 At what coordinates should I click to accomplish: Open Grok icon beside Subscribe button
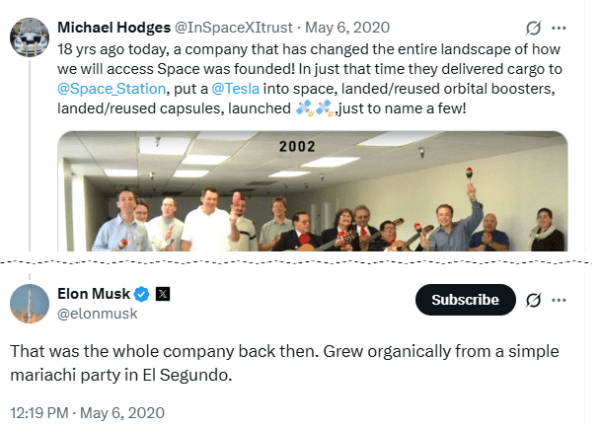pos(534,299)
